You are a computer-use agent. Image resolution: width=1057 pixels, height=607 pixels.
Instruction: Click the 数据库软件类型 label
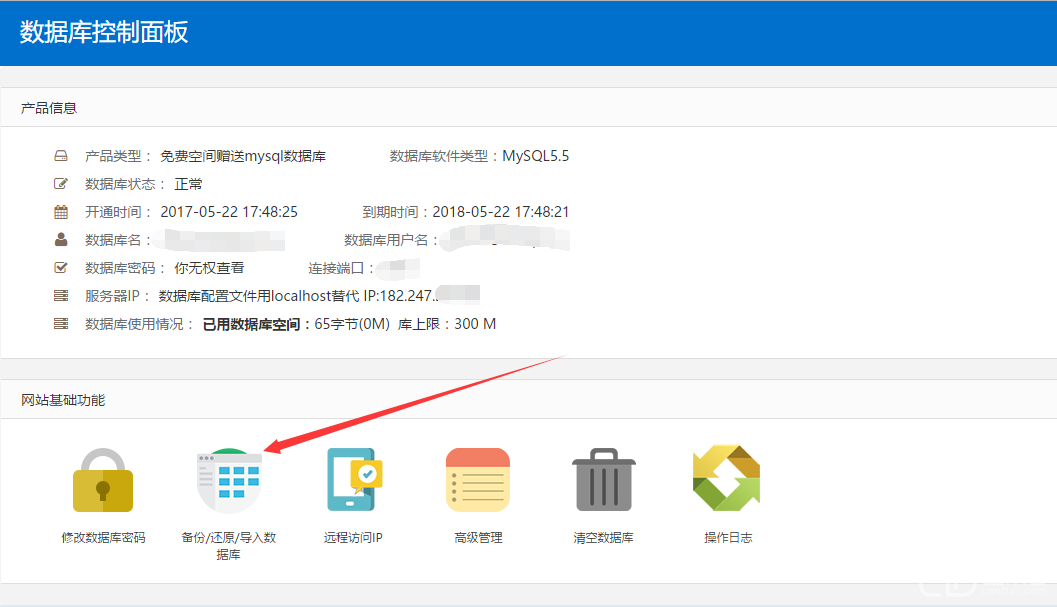click(x=439, y=156)
